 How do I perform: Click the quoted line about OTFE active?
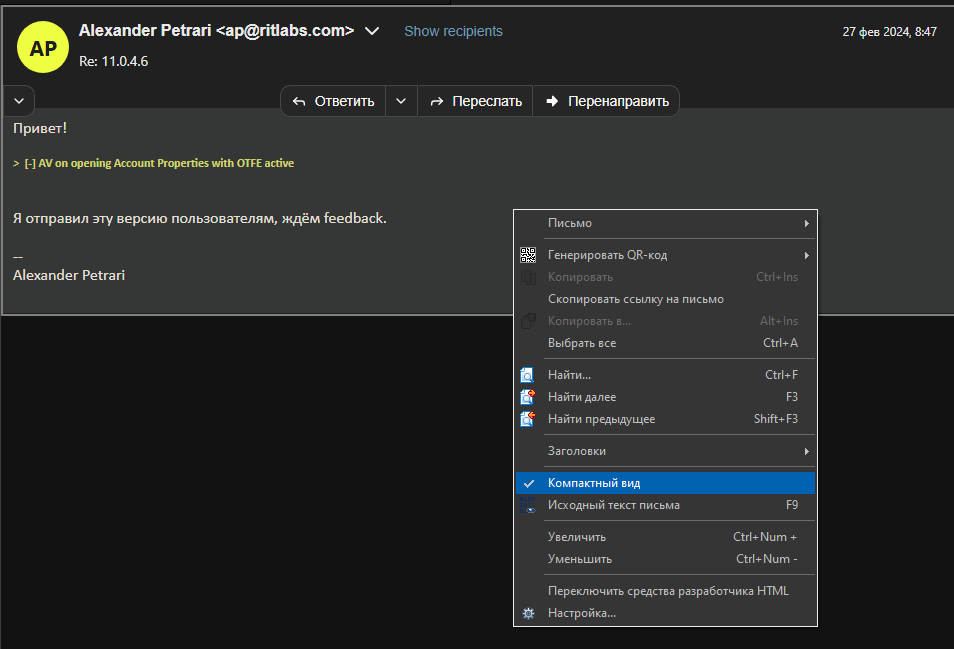tap(159, 163)
